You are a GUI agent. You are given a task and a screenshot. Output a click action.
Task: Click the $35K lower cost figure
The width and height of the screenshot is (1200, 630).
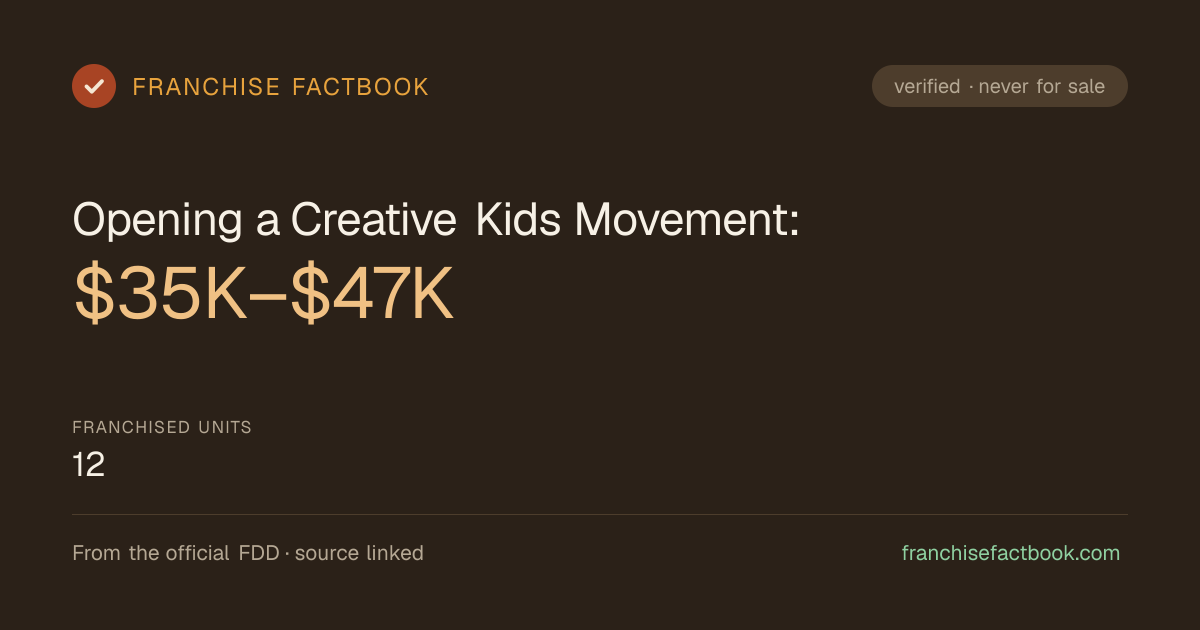coord(160,297)
